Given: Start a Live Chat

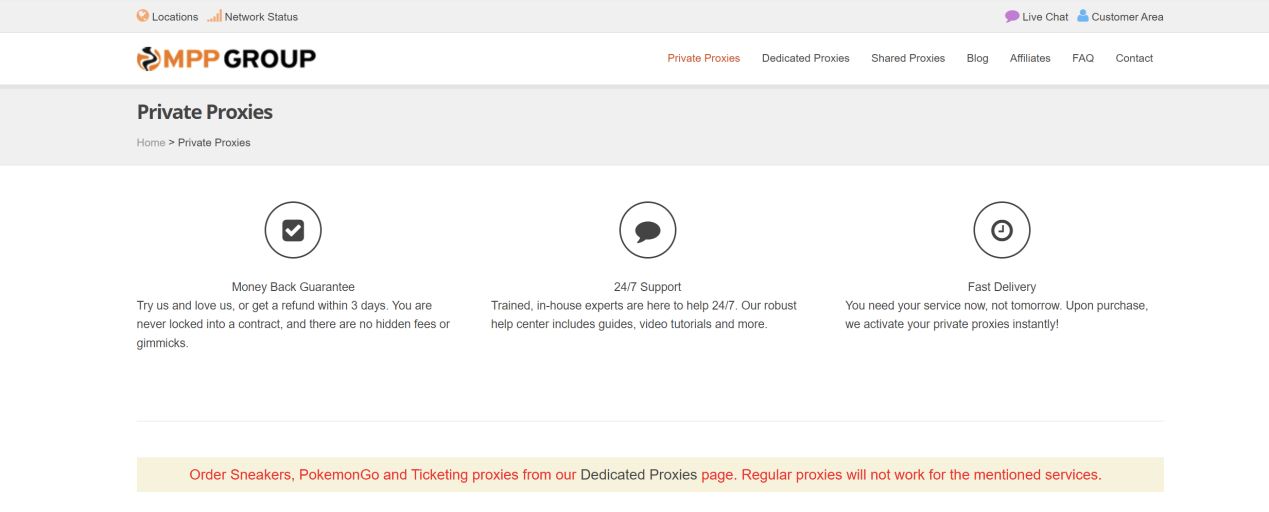Looking at the screenshot, I should pos(1045,17).
